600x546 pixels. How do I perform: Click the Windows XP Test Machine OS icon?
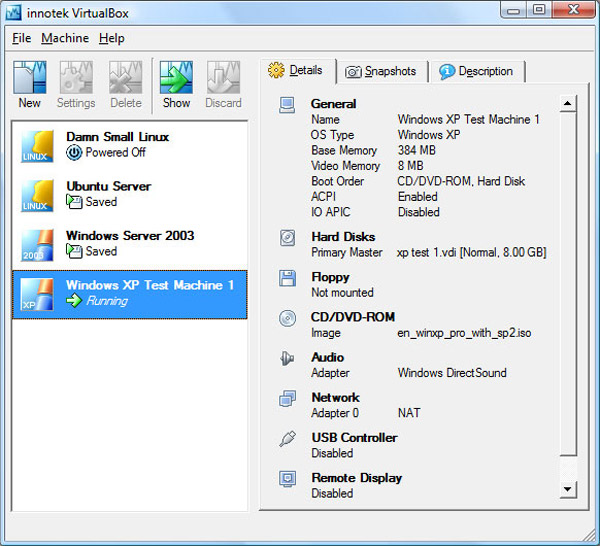pyautogui.click(x=37, y=294)
